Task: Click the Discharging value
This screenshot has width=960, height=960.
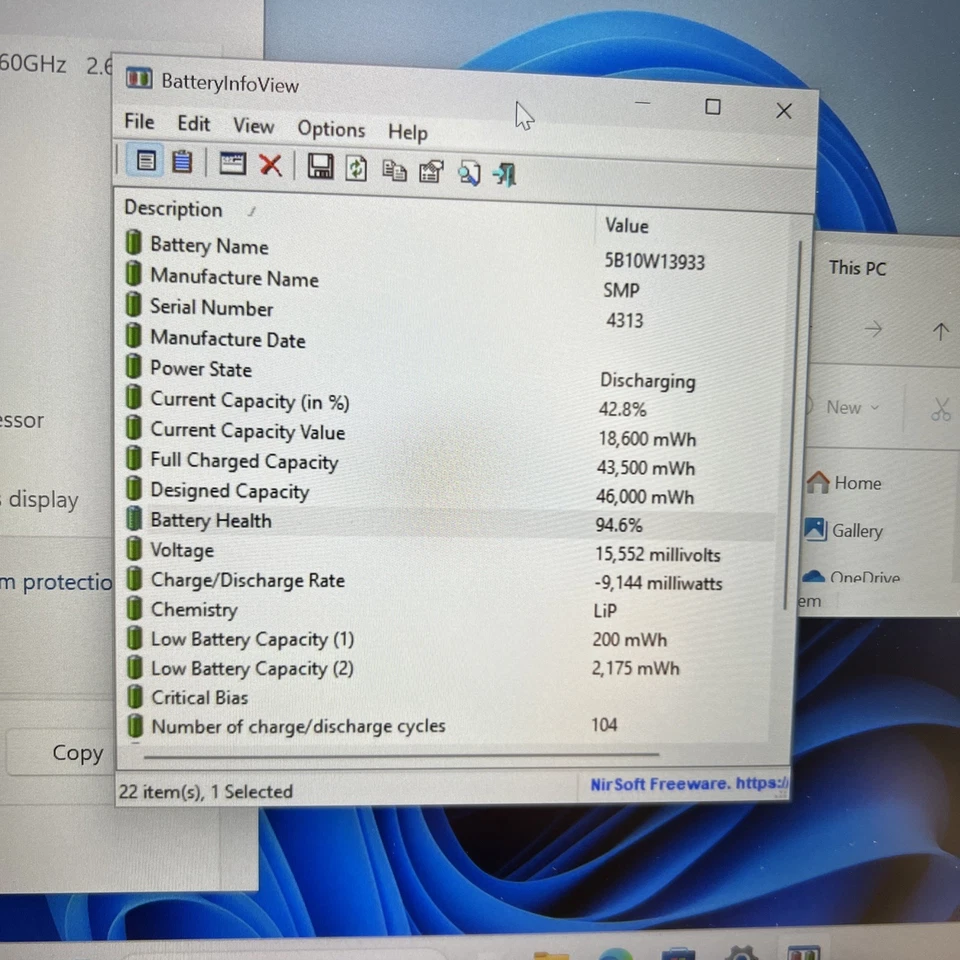Action: click(648, 381)
